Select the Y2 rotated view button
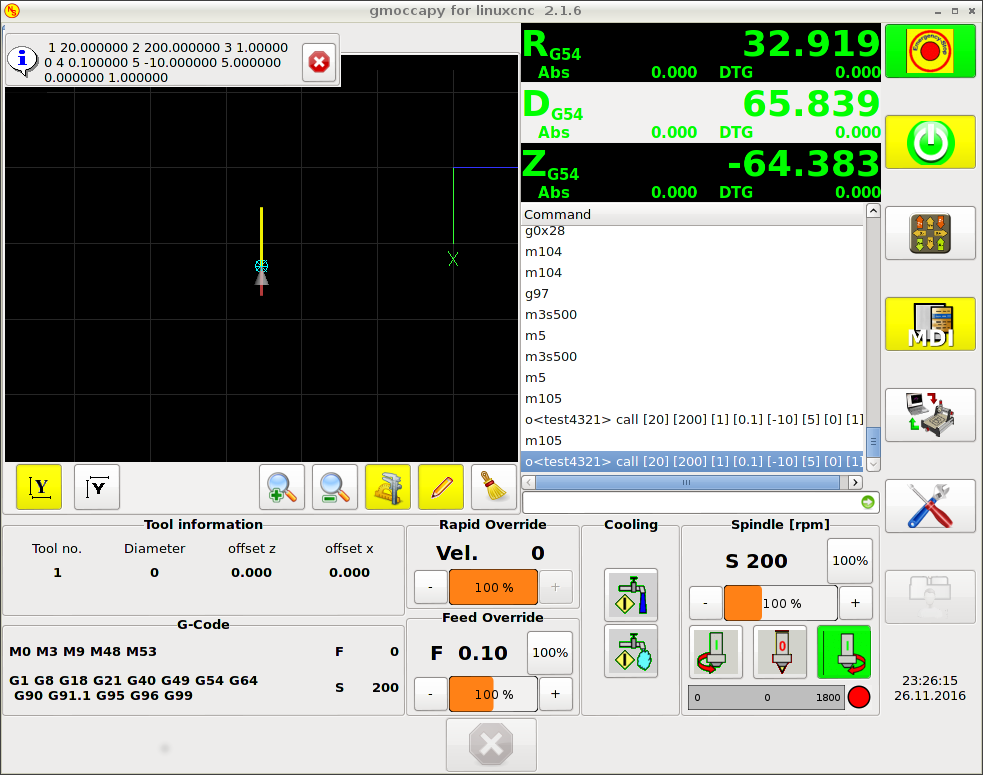 (x=97, y=487)
